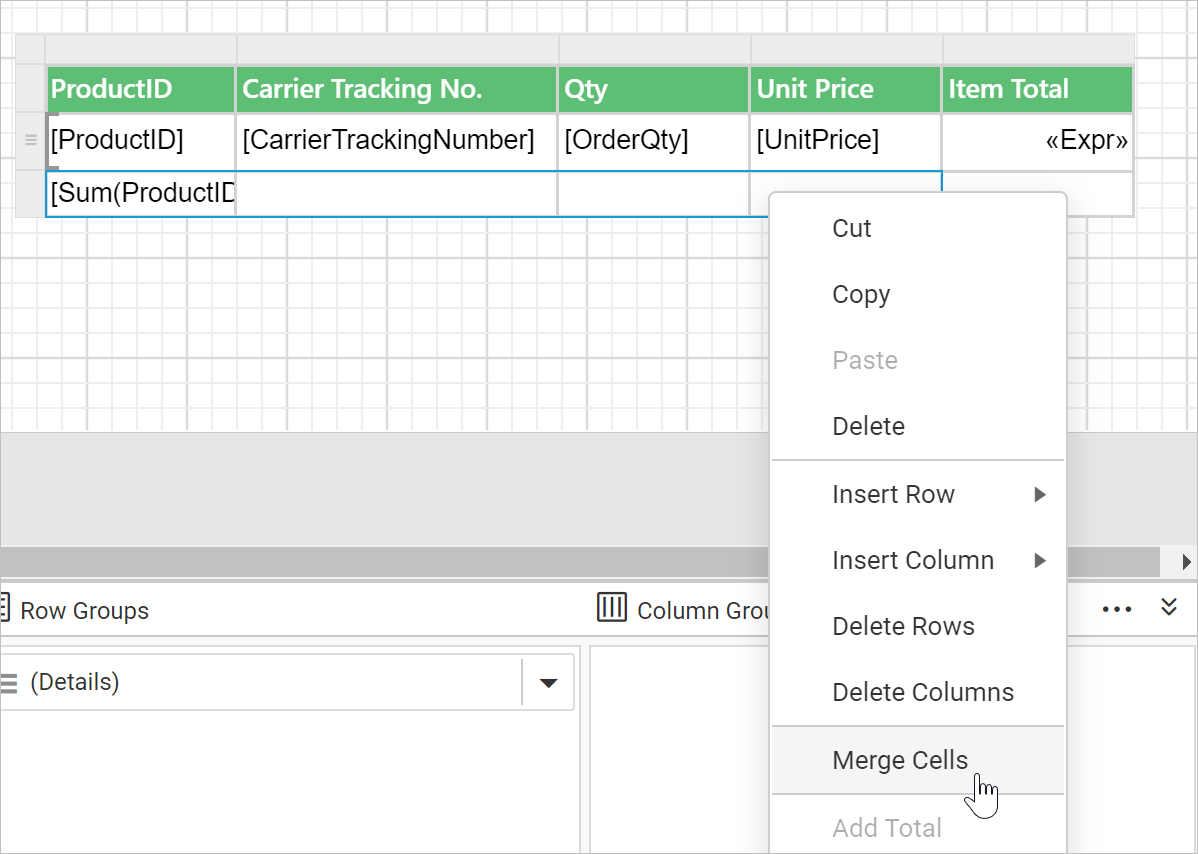Image resolution: width=1198 pixels, height=854 pixels.
Task: Select the Qty header cell
Action: [x=653, y=89]
